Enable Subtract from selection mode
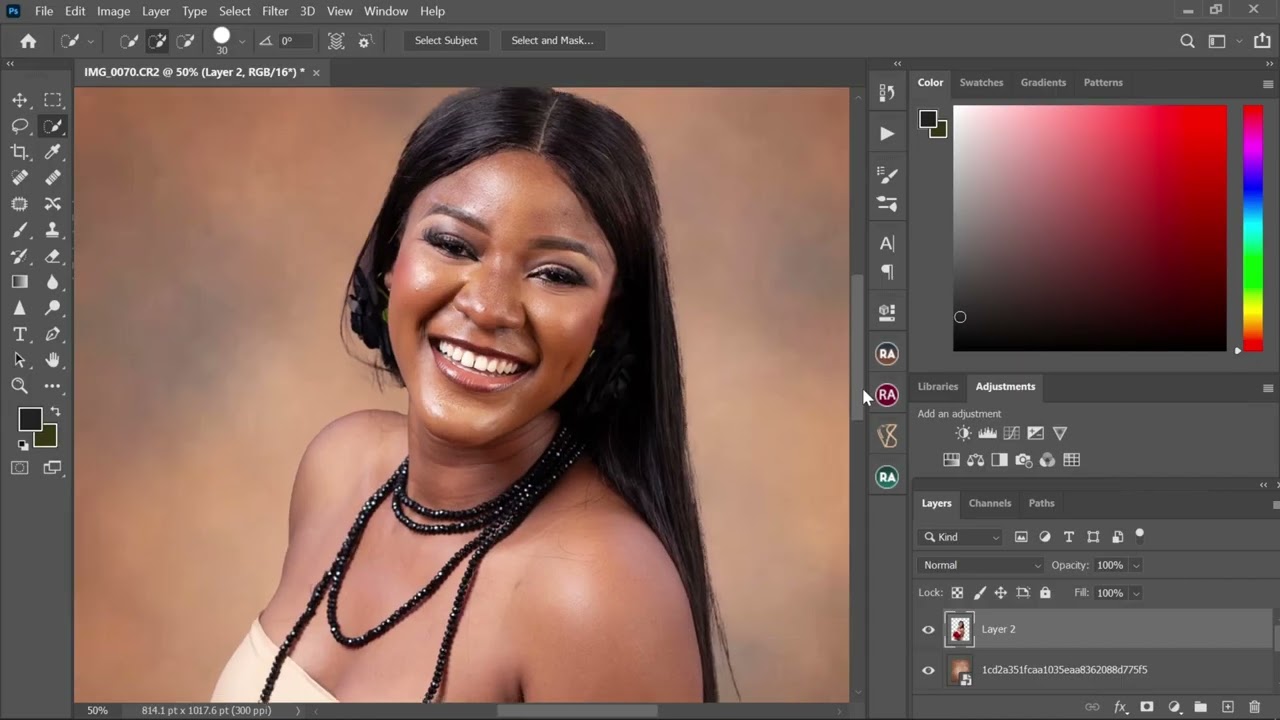This screenshot has height=720, width=1280. (x=185, y=41)
